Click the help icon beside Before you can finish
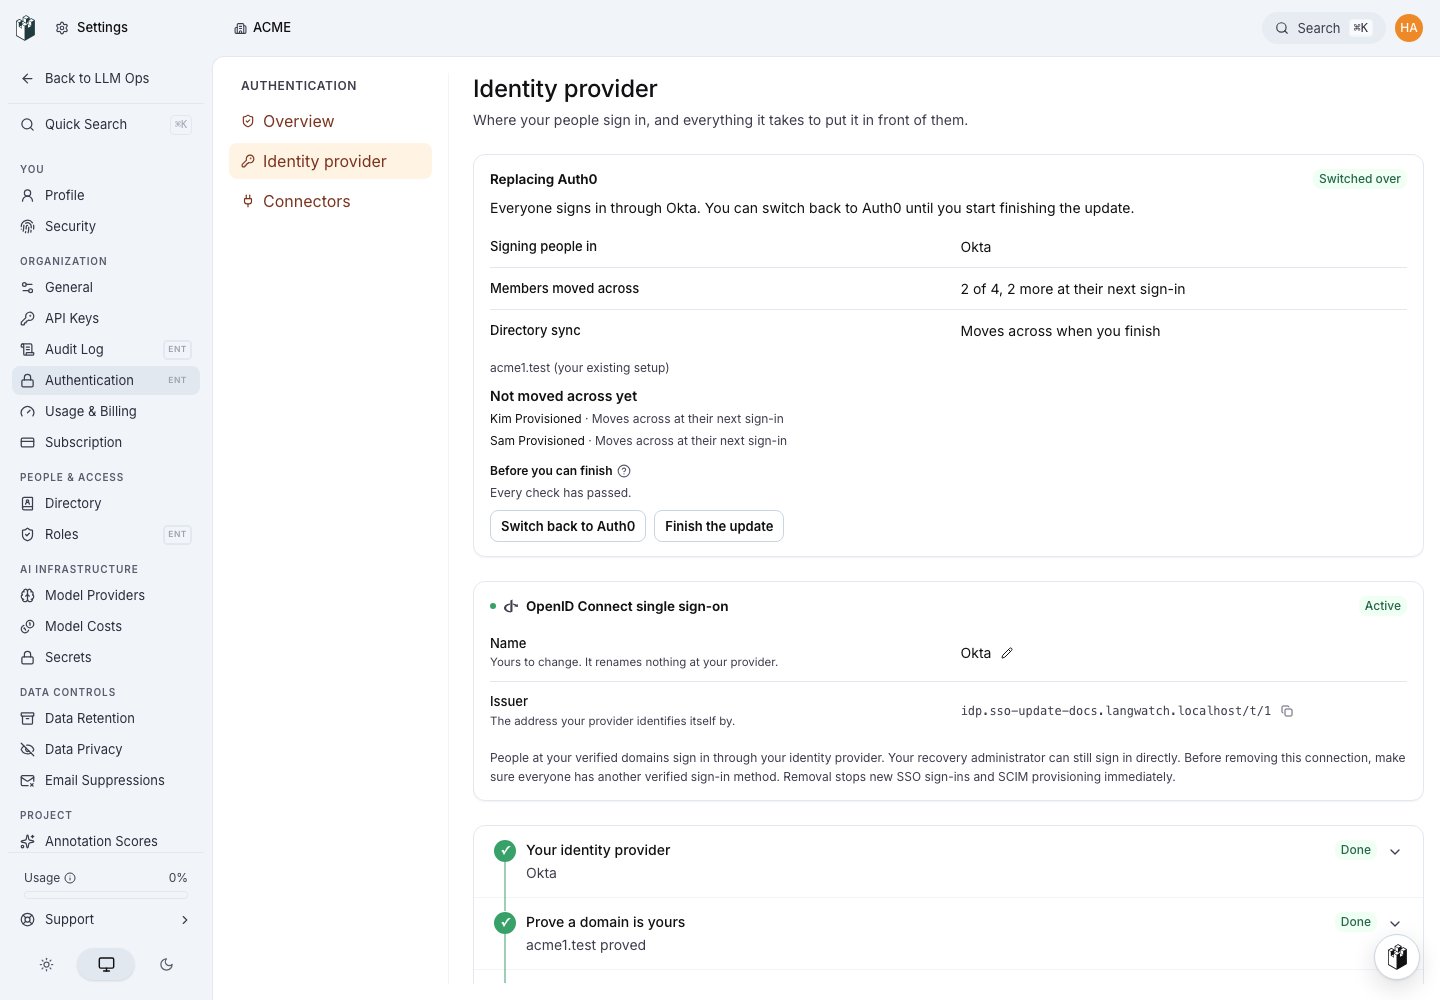This screenshot has width=1440, height=1000. click(624, 471)
